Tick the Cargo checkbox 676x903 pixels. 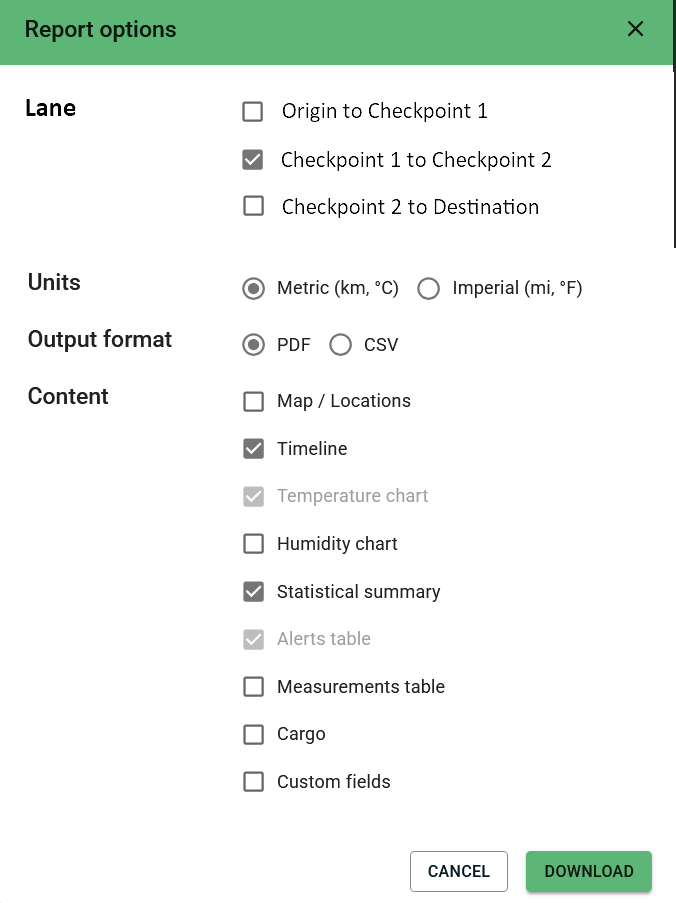click(x=254, y=734)
